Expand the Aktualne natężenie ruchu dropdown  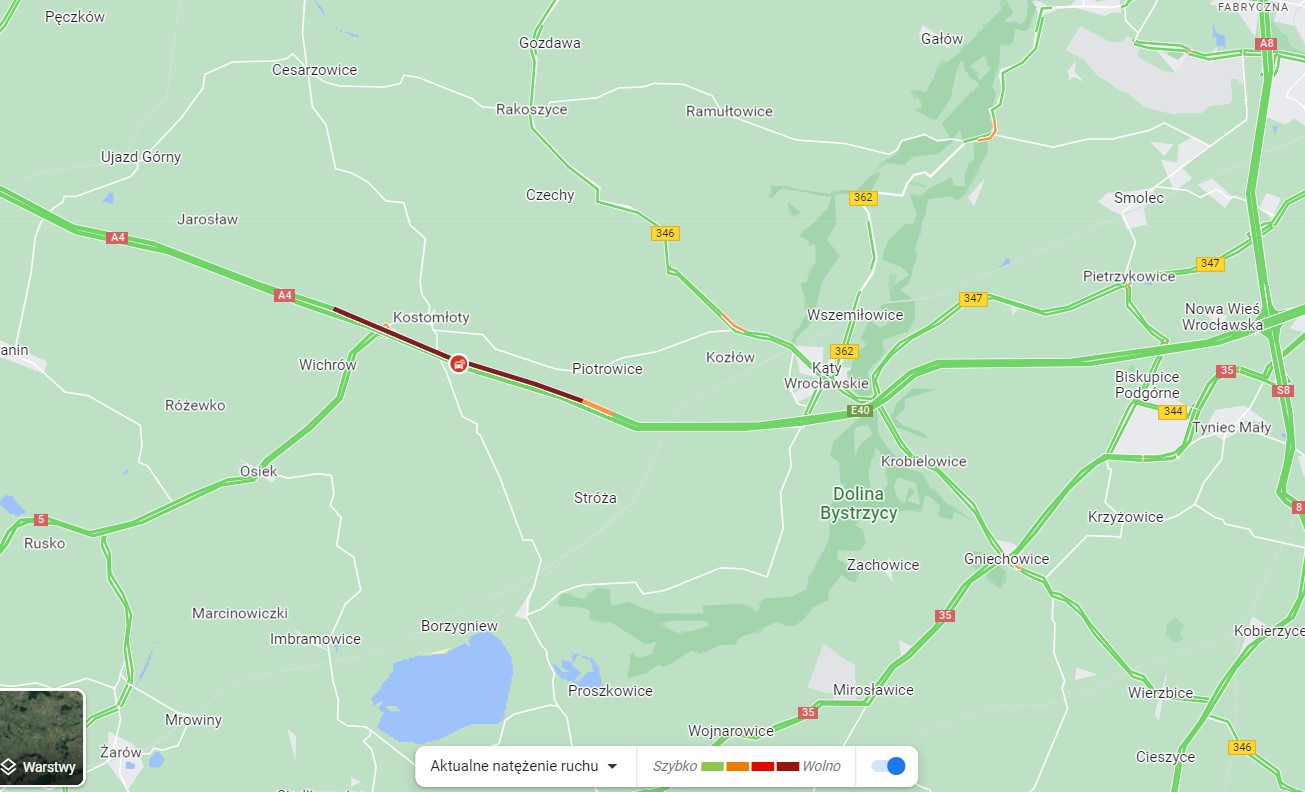pos(525,766)
